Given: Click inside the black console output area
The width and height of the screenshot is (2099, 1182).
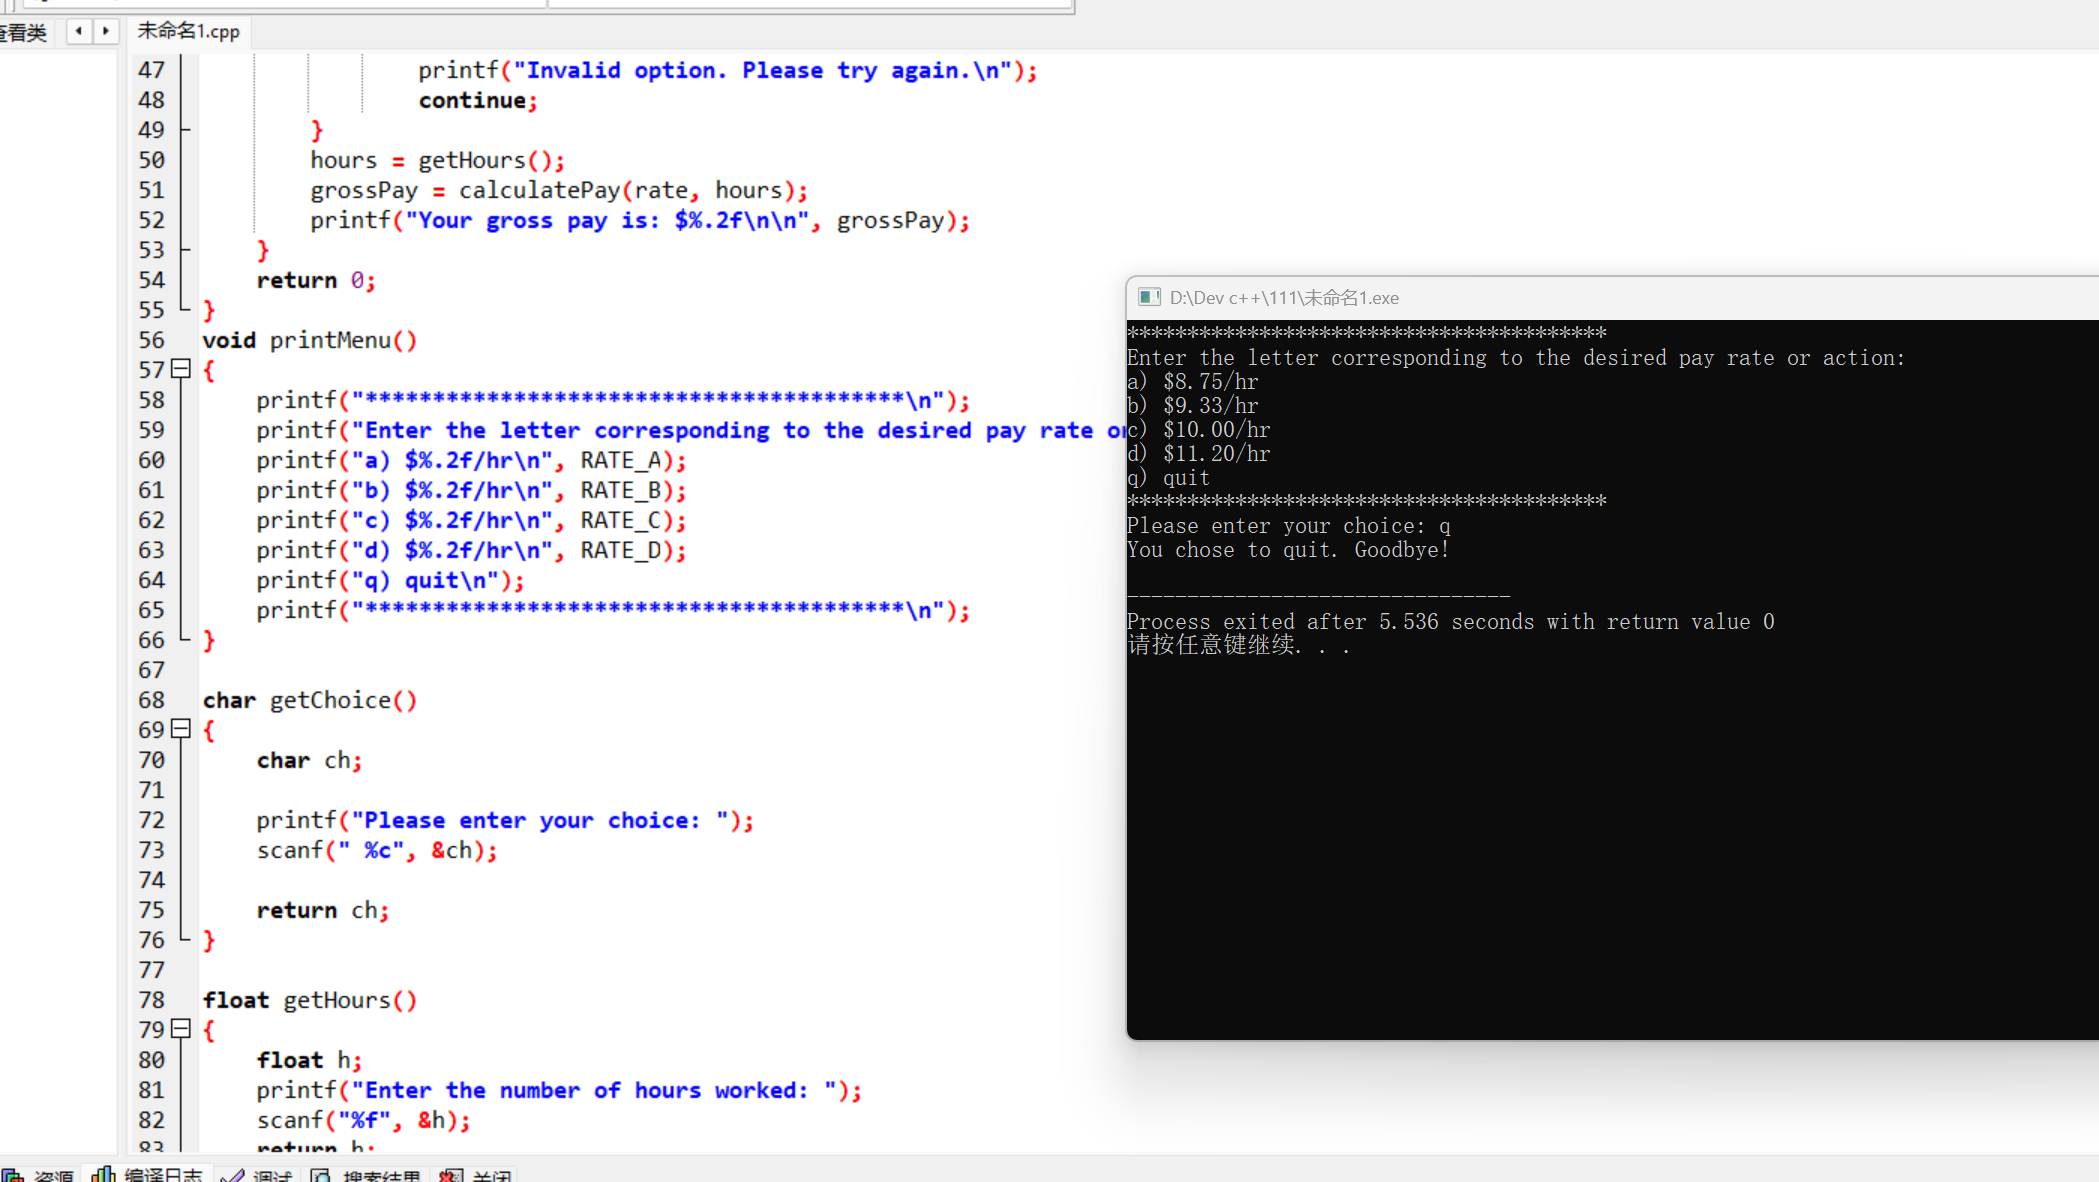Looking at the screenshot, I should pos(1600,820).
